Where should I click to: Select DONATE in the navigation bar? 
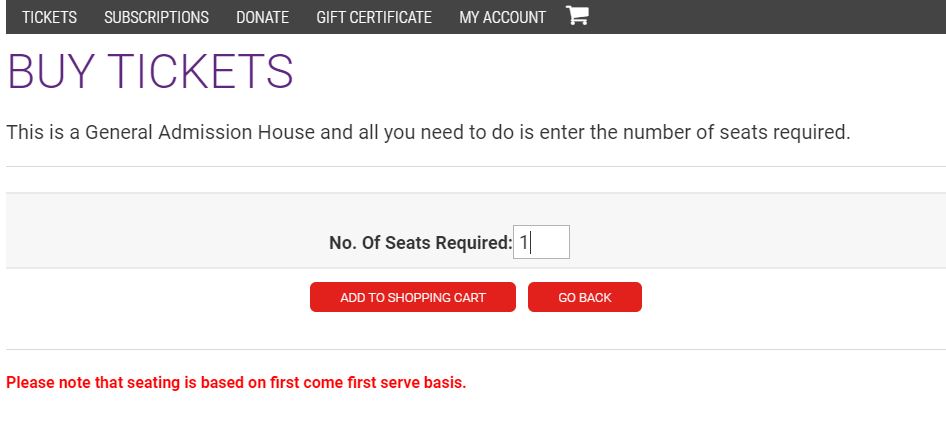click(x=262, y=18)
